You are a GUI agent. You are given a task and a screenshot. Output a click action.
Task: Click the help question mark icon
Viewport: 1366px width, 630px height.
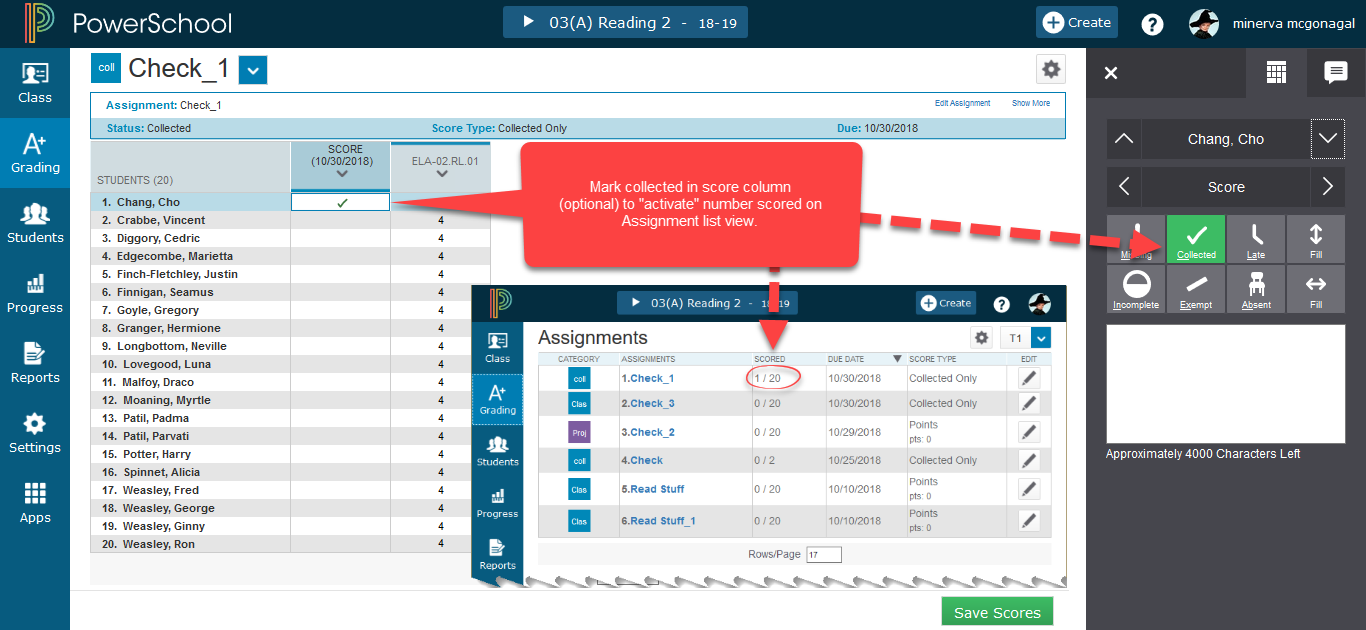1152,23
